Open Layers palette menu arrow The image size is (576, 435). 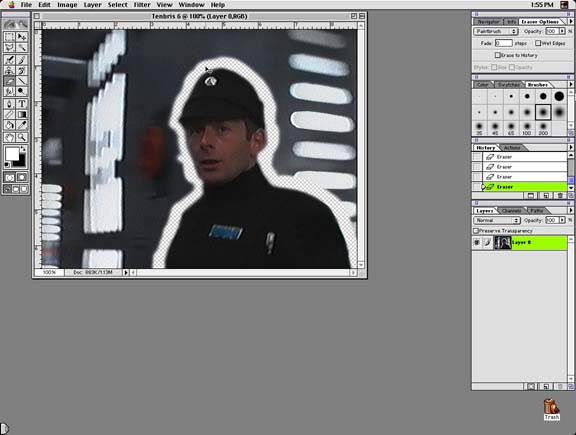tap(570, 211)
